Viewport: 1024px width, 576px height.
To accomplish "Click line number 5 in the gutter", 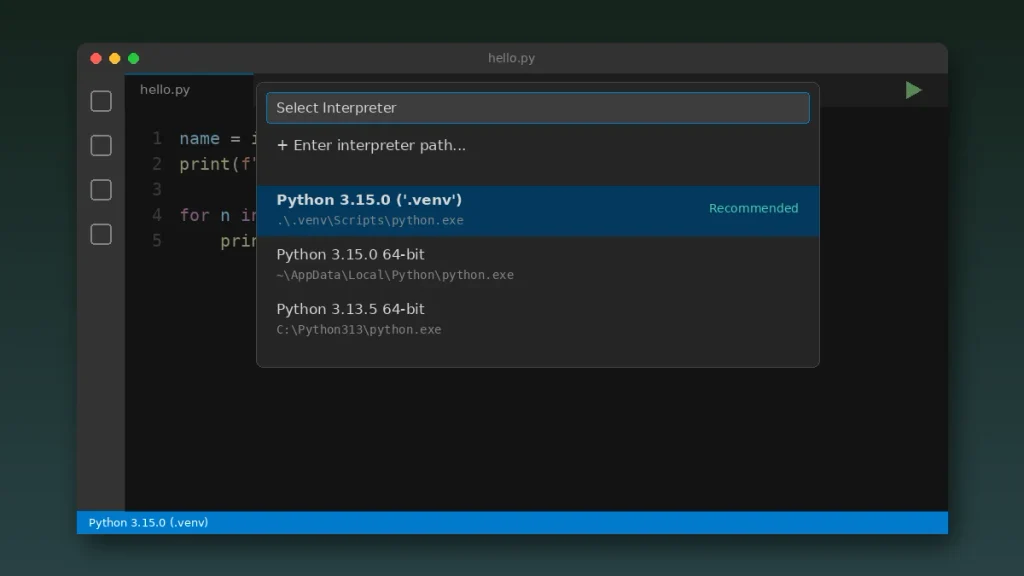I will pos(157,240).
